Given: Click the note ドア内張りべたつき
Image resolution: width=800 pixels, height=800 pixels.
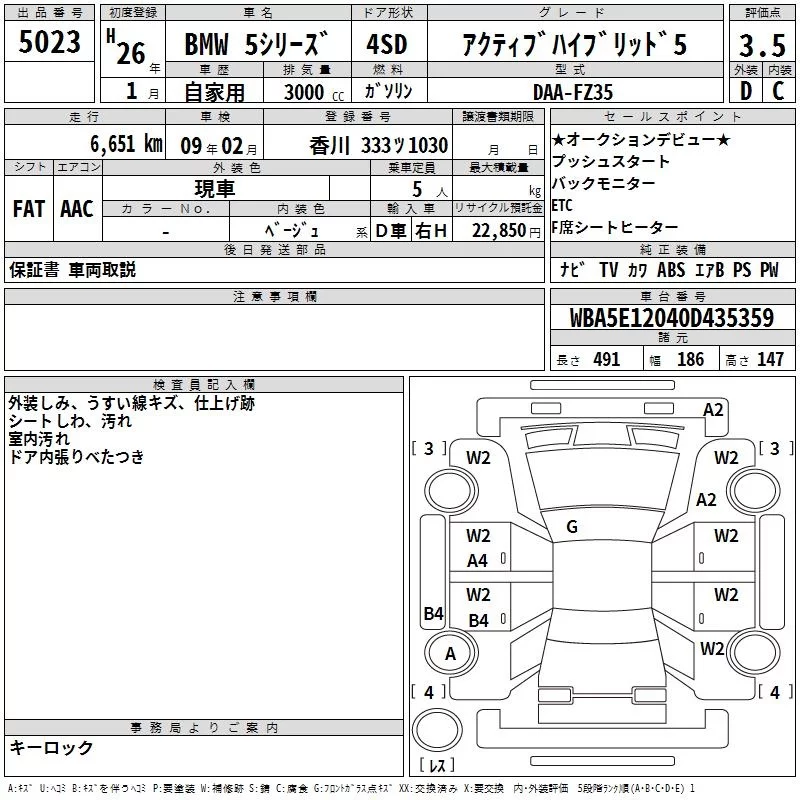Looking at the screenshot, I should tap(77, 457).
